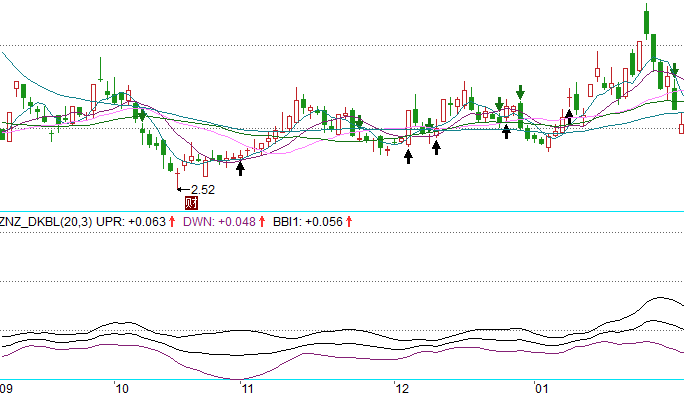Jump to the 12 month axis marker
Screen dimensions: 684x397
pyautogui.click(x=403, y=389)
